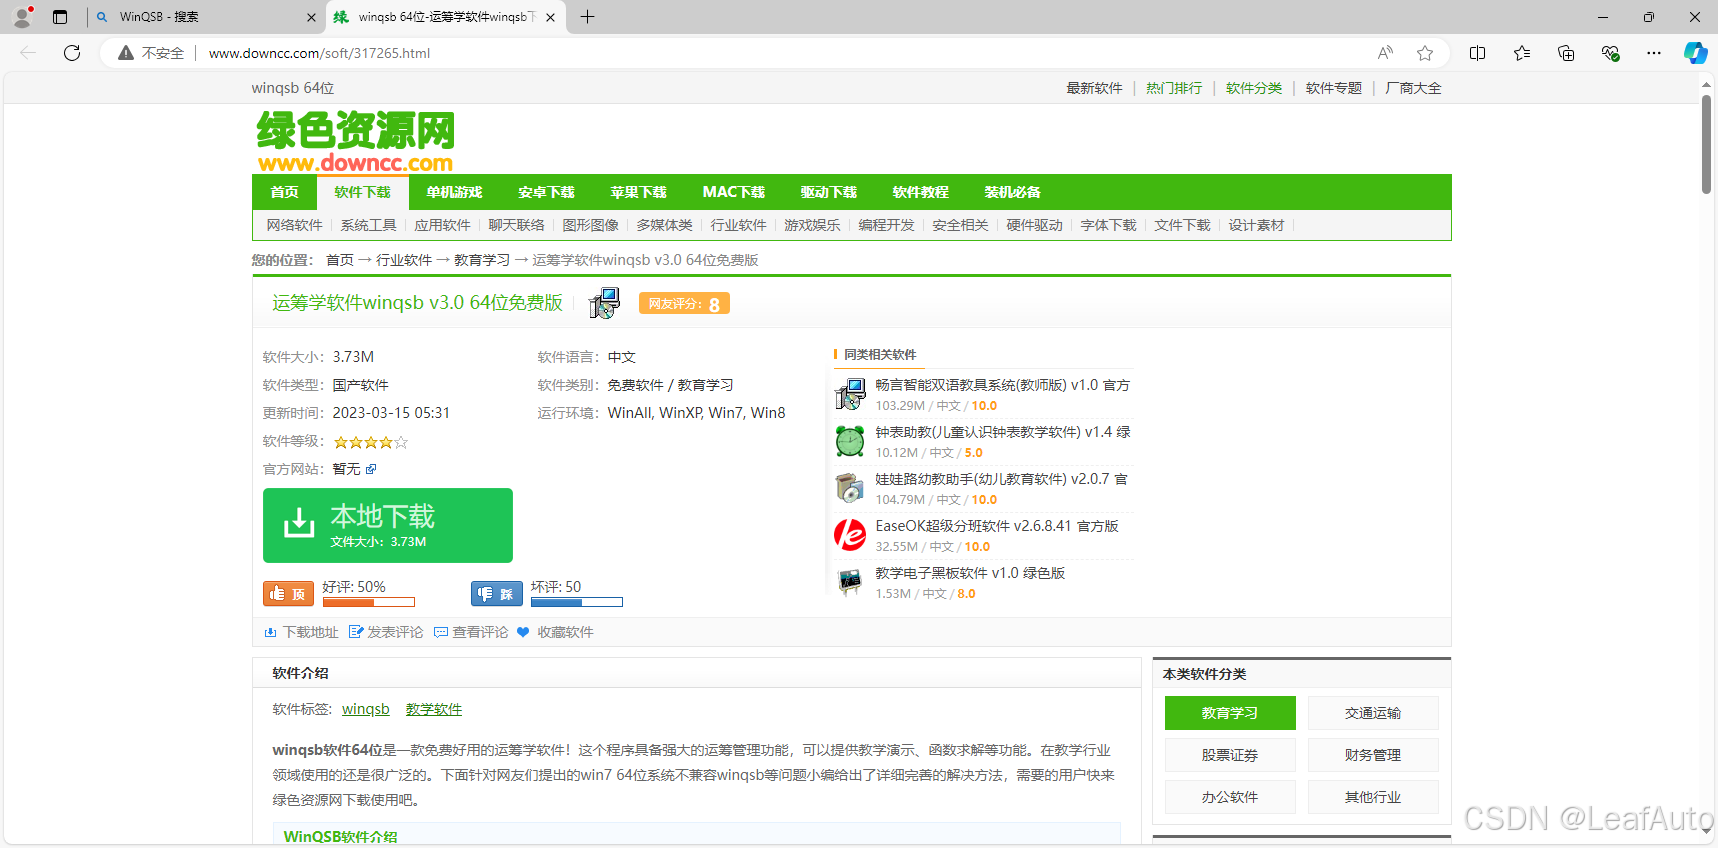Click the green 本地下载 download button
This screenshot has height=848, width=1718.
(x=388, y=525)
